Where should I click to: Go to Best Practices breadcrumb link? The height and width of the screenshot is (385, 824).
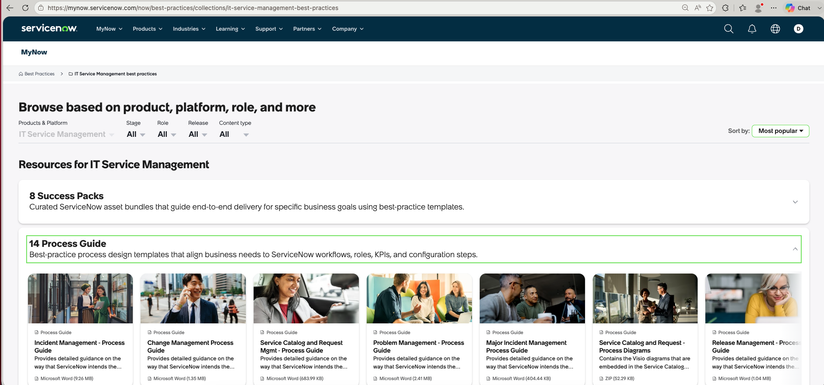39,74
